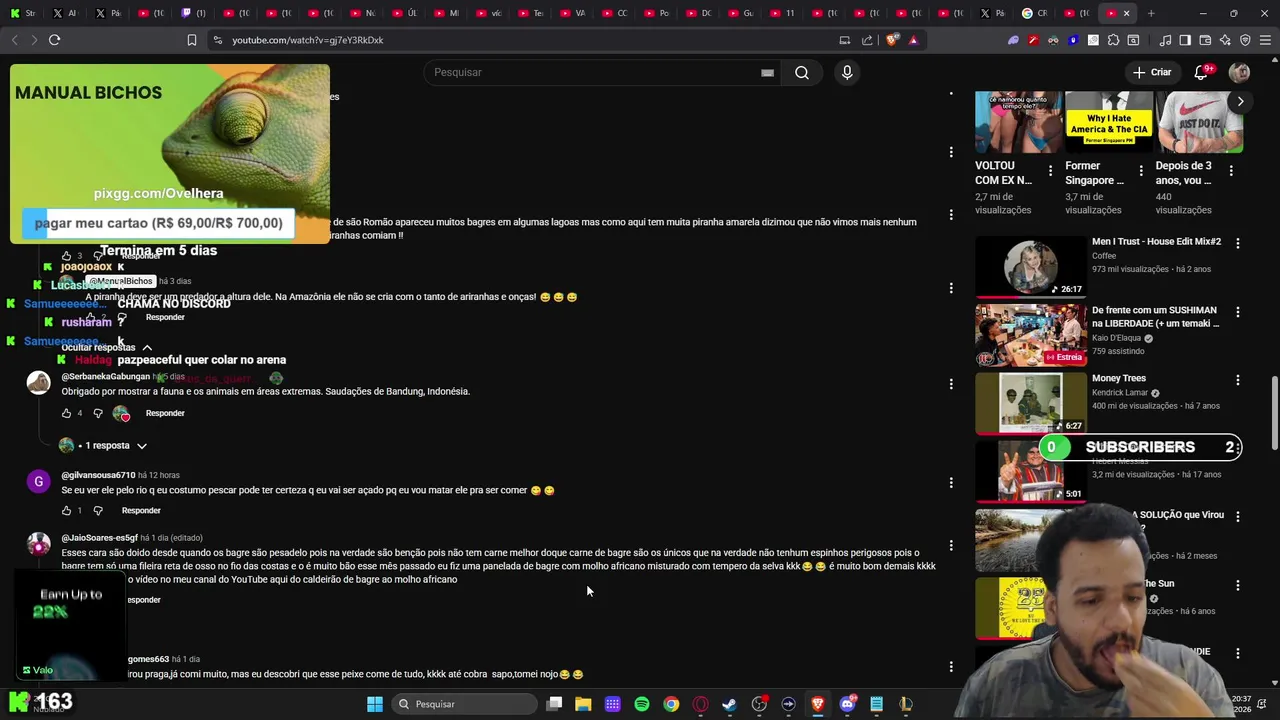Dislike the SerbanekaGabungan comment
This screenshot has width=1280, height=720.
(98, 413)
